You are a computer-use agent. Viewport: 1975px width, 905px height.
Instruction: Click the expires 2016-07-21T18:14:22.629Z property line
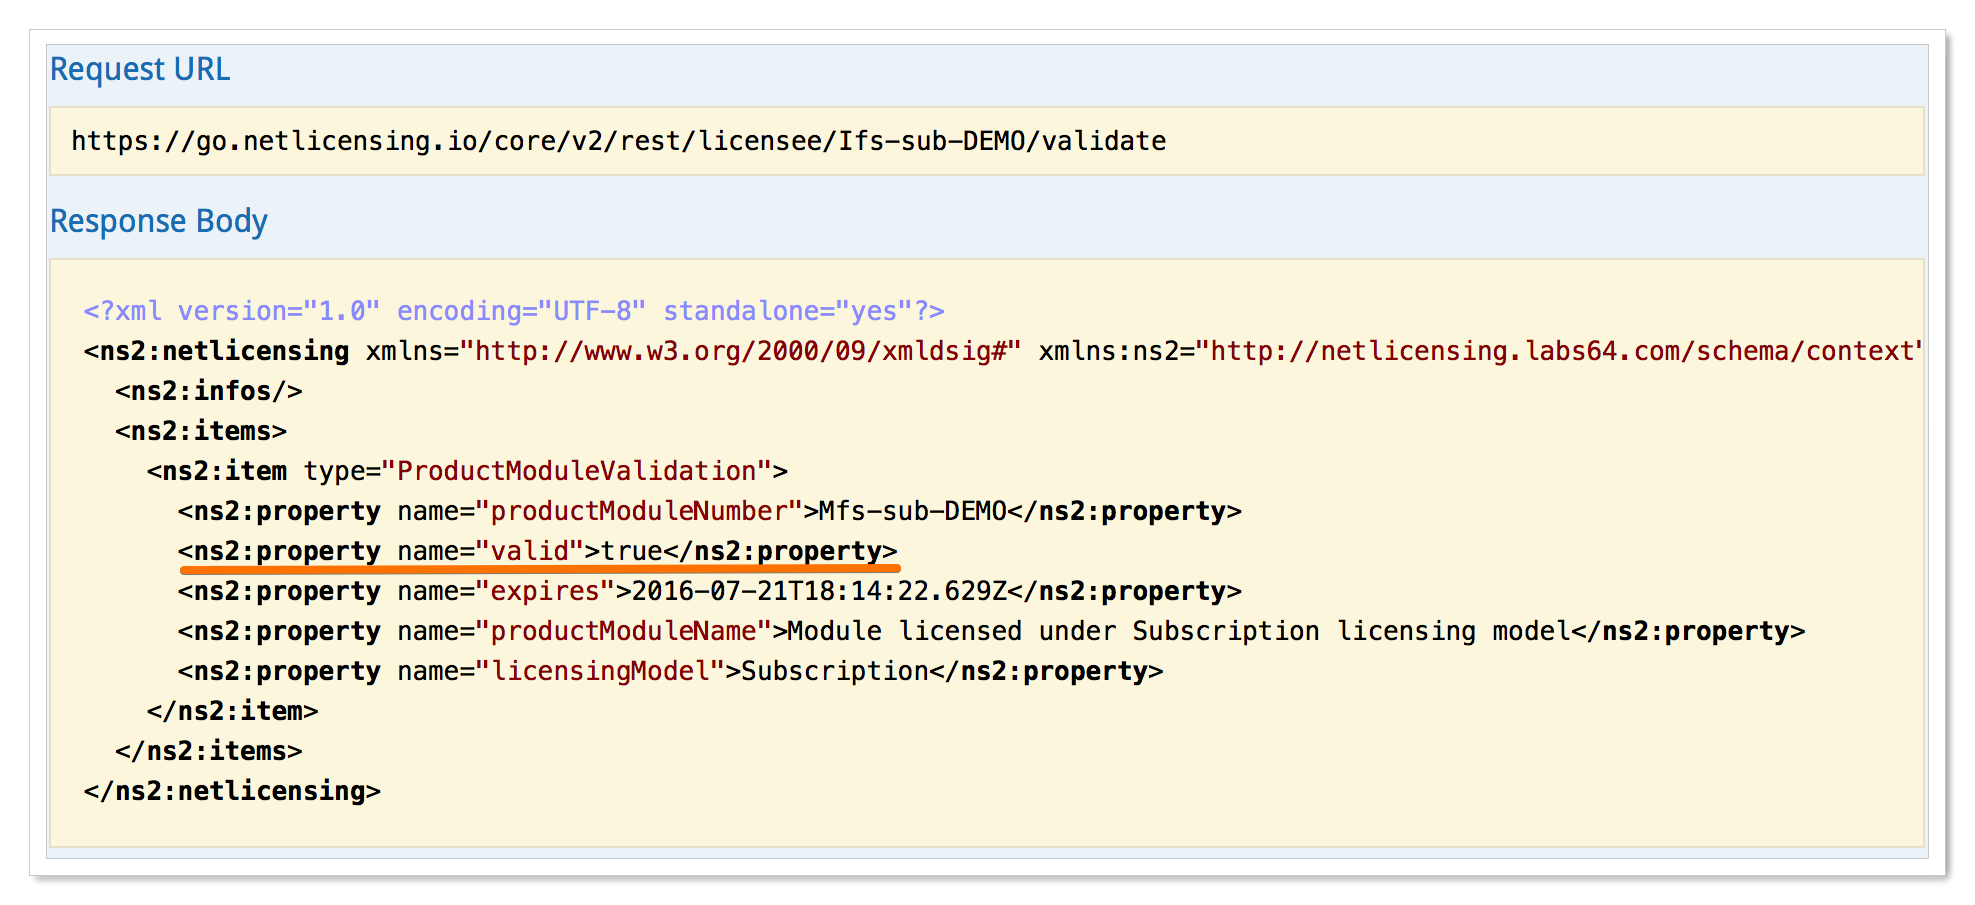click(710, 591)
